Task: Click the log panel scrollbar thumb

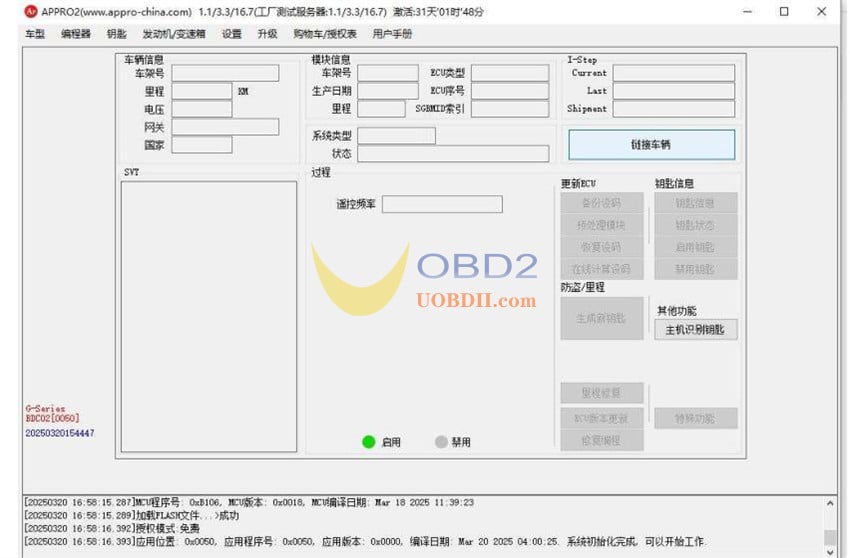Action: point(830,537)
